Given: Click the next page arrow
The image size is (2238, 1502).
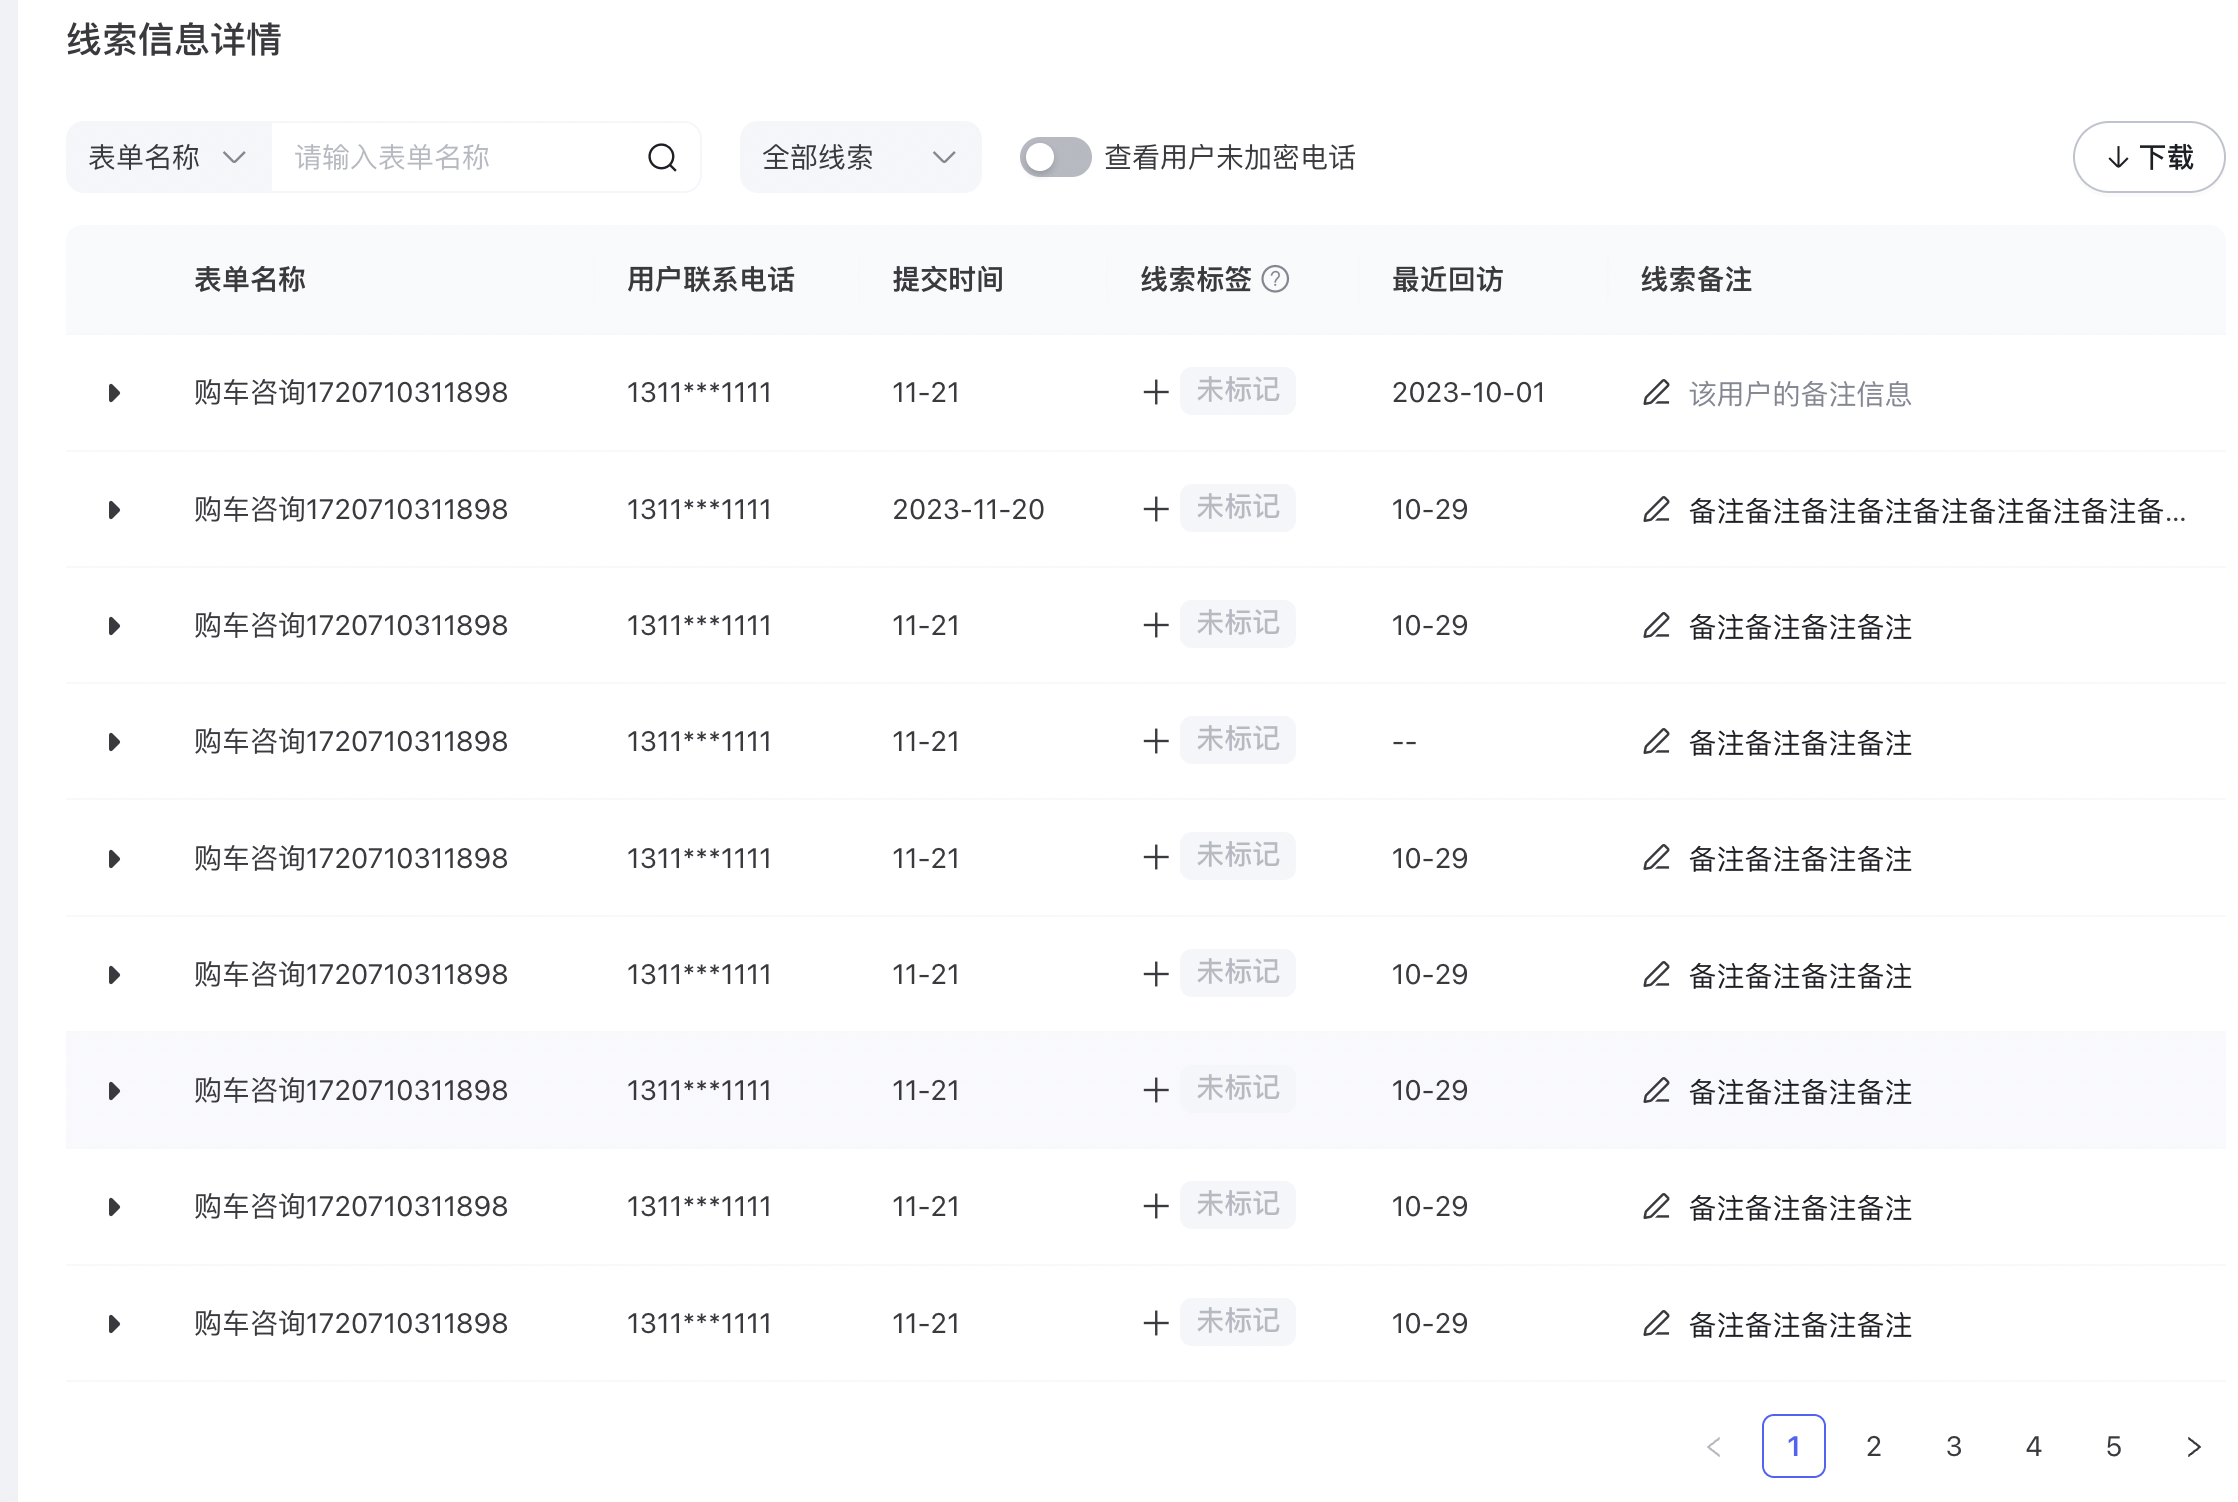Looking at the screenshot, I should (2193, 1446).
